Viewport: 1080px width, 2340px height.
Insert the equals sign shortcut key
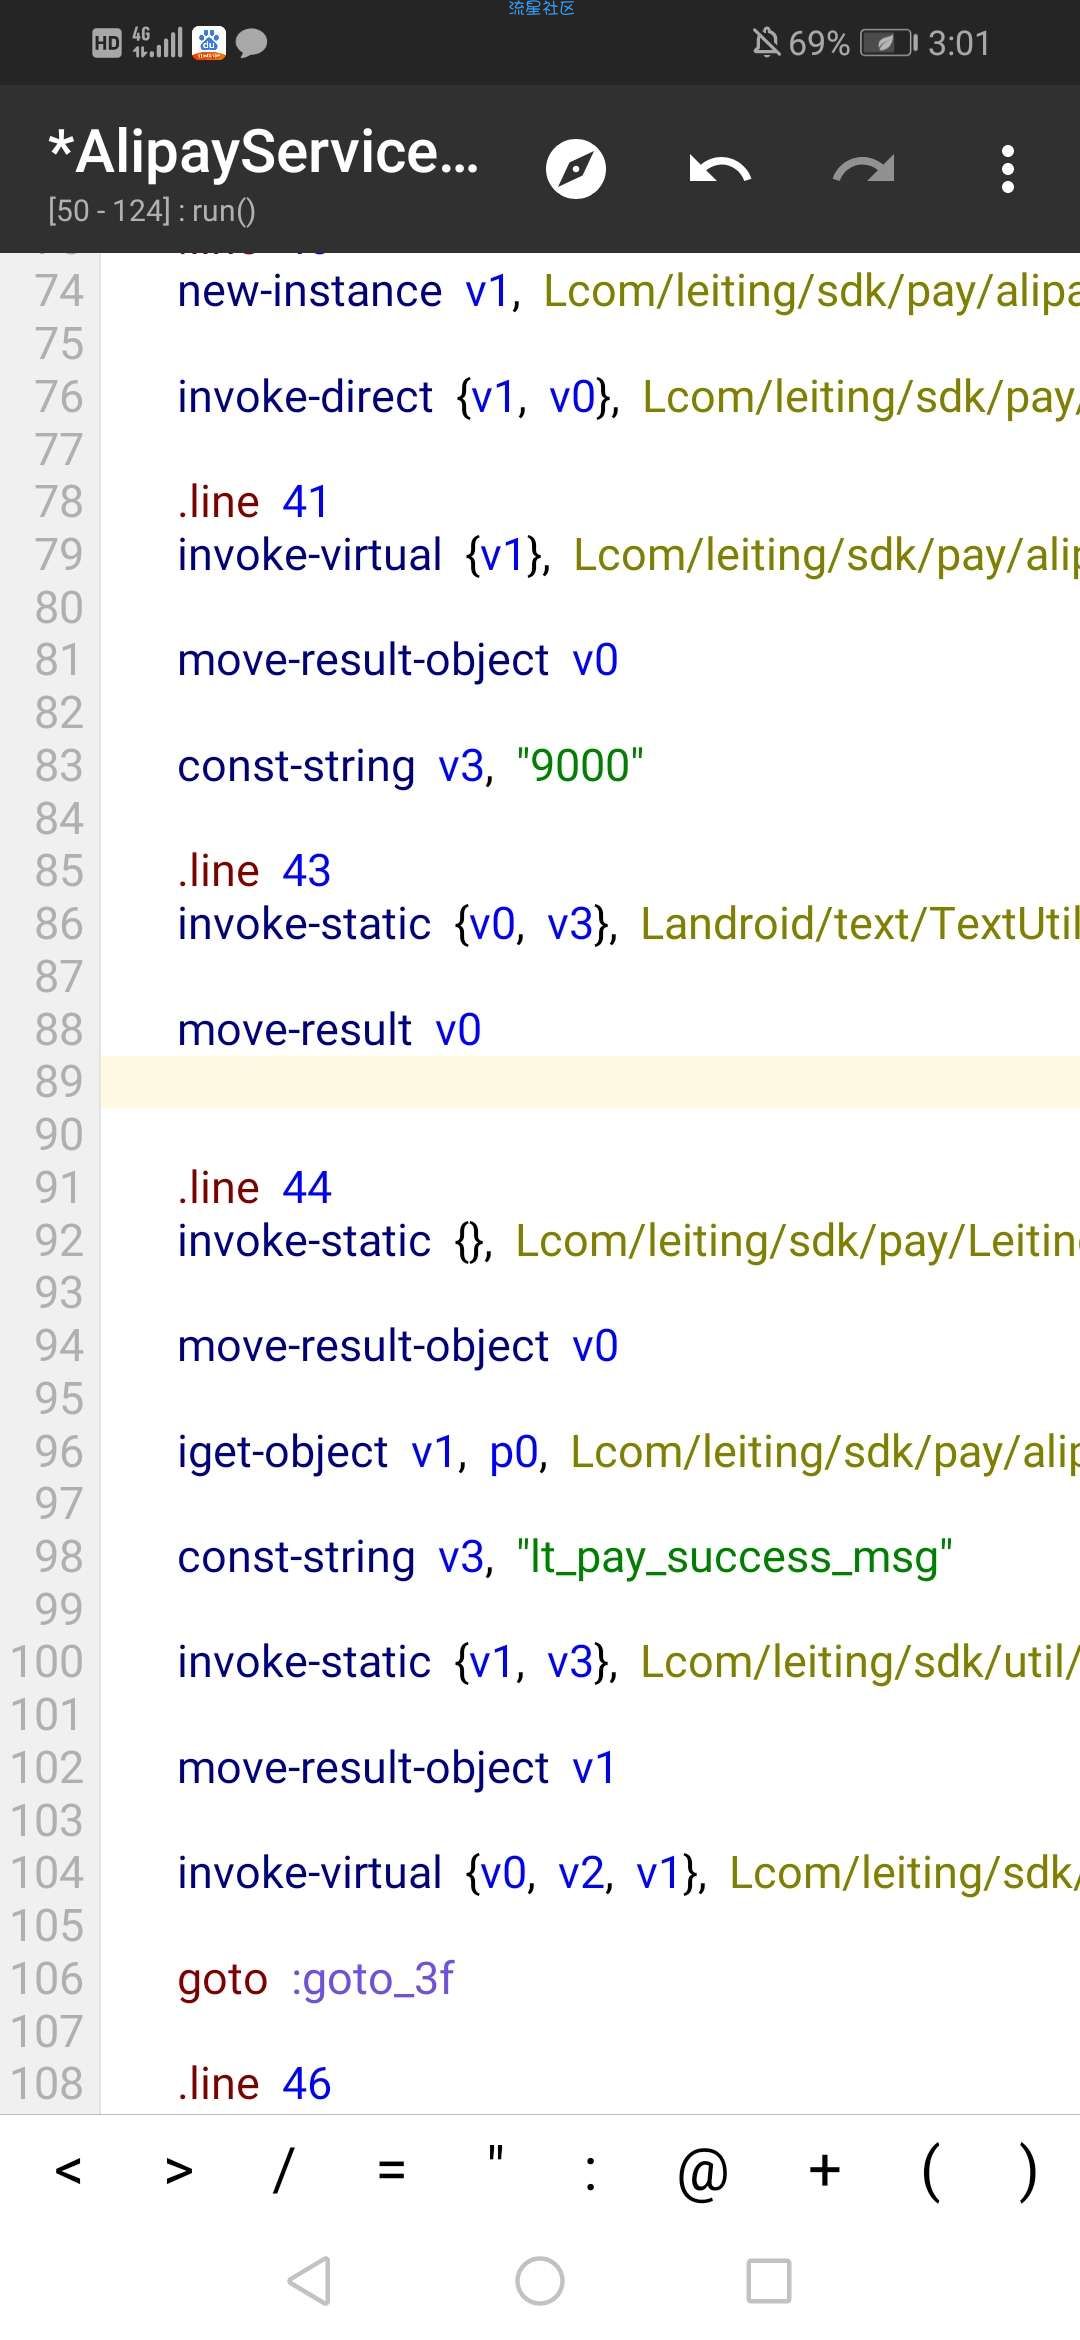[x=391, y=2171]
